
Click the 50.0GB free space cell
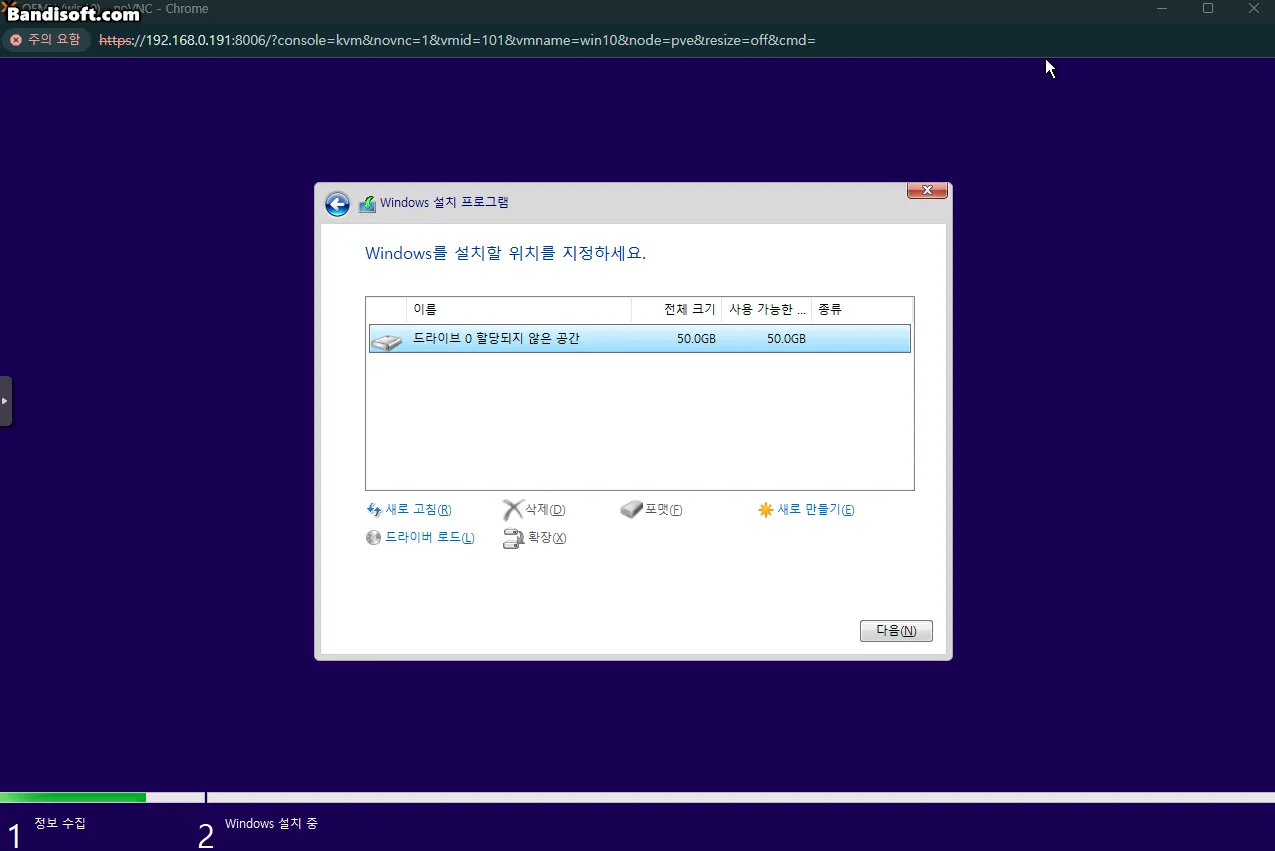click(x=786, y=339)
